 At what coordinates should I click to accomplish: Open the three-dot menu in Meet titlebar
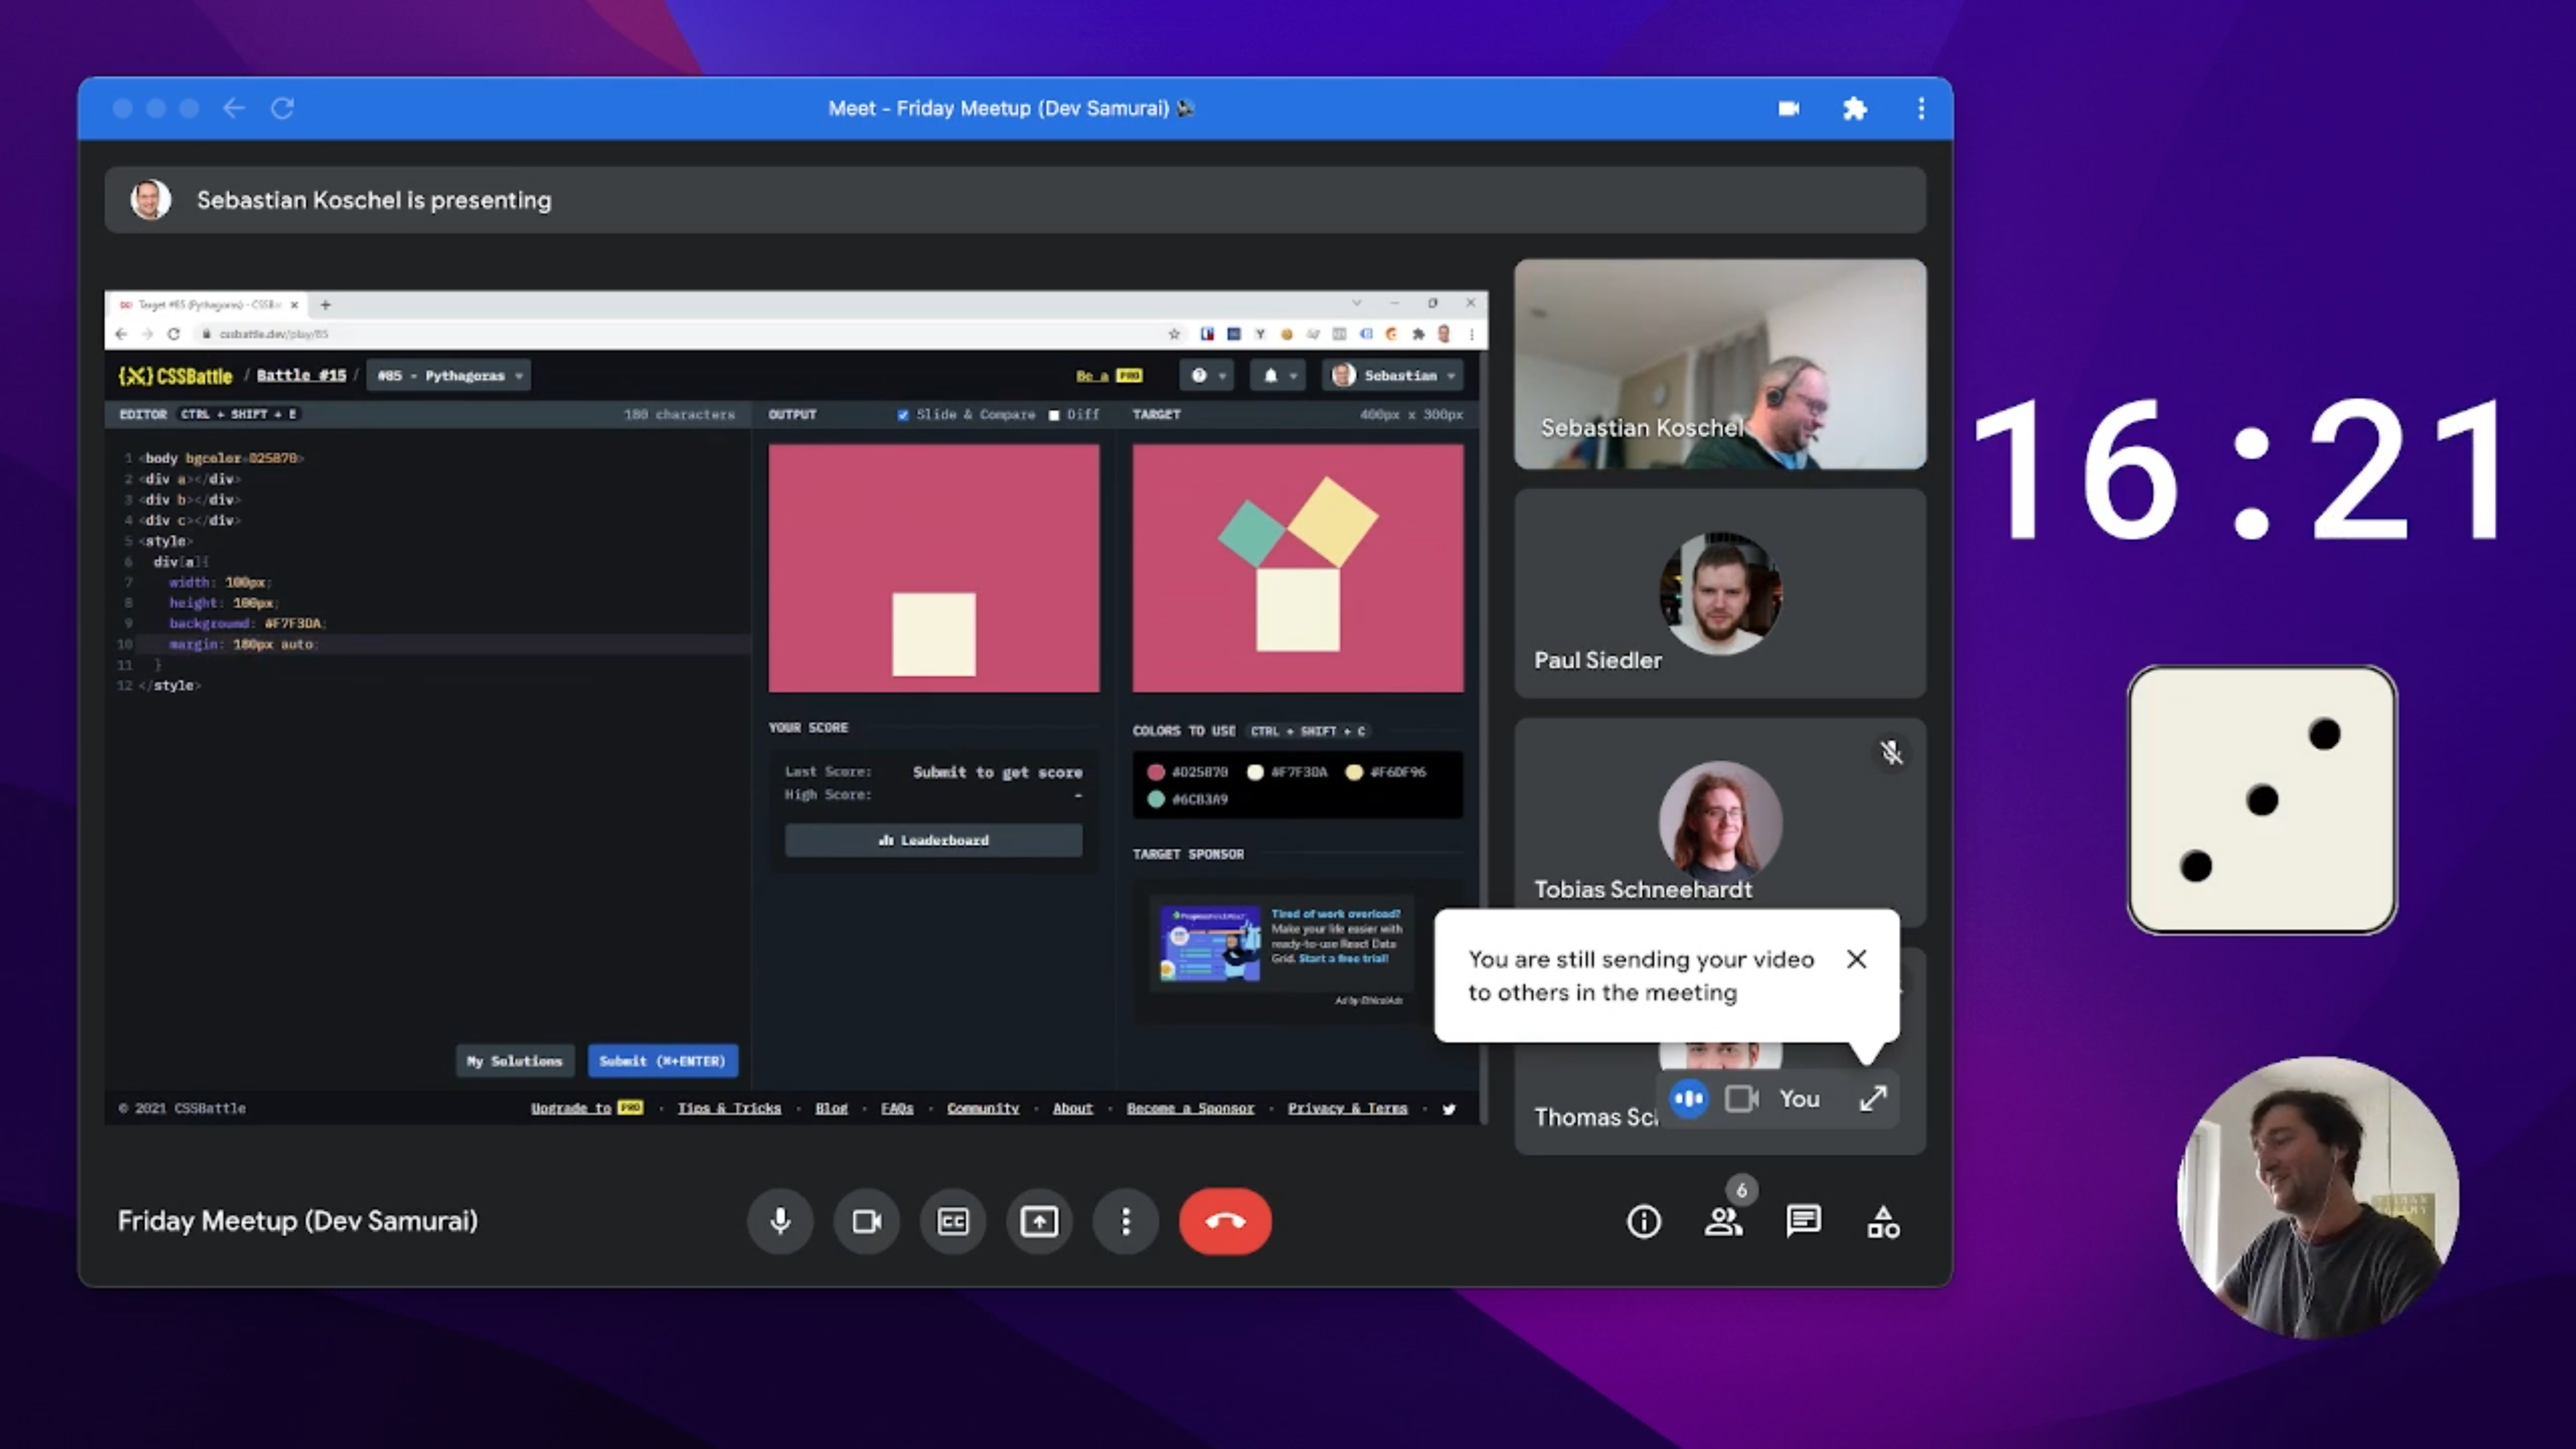pyautogui.click(x=1921, y=108)
